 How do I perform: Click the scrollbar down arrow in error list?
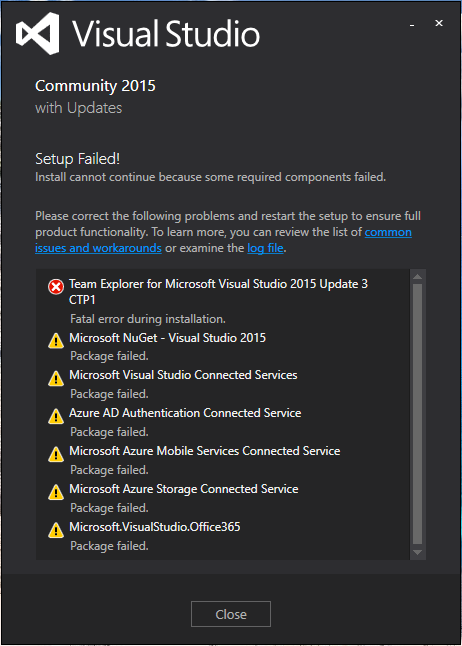(x=417, y=552)
